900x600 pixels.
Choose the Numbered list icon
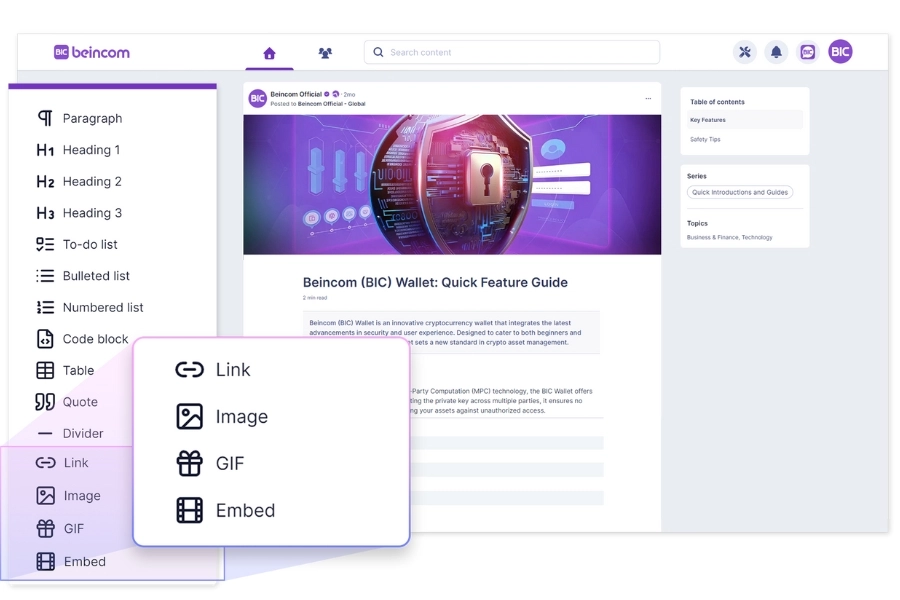tap(45, 307)
